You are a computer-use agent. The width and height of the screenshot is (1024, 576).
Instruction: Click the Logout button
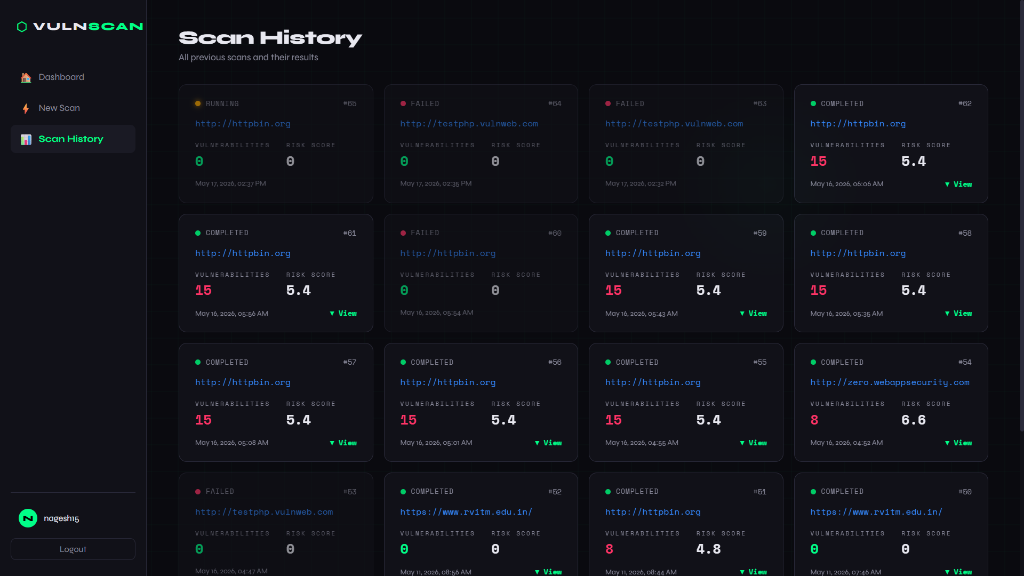tap(73, 549)
